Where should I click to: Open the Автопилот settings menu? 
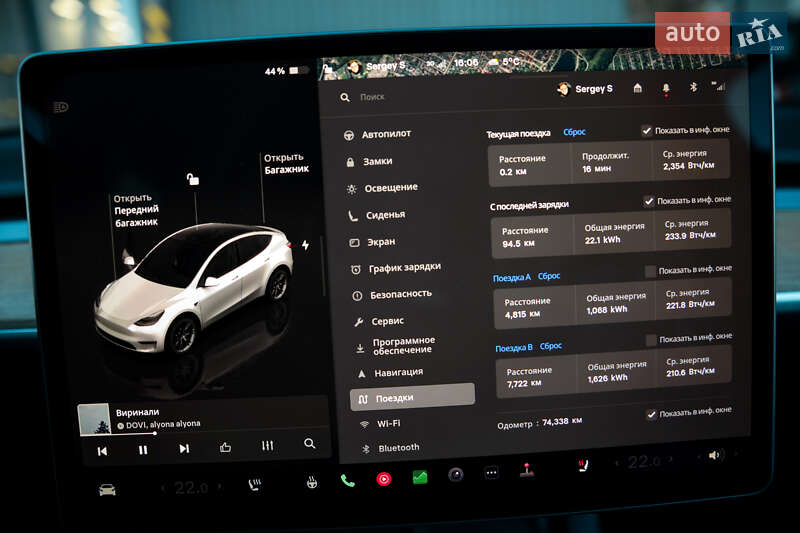click(379, 134)
